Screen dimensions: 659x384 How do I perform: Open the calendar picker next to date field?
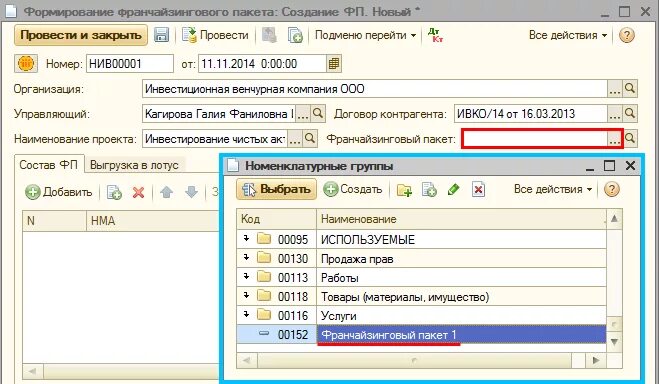click(x=334, y=64)
